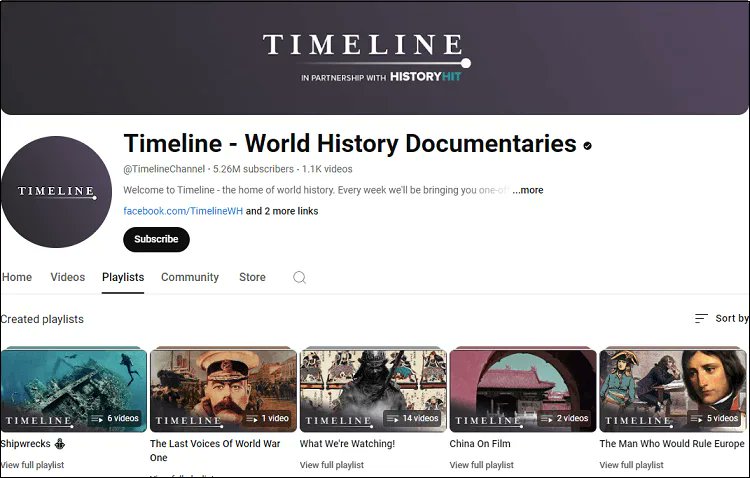Subscribe to the Timeline channel
750x478 pixels.
156,239
